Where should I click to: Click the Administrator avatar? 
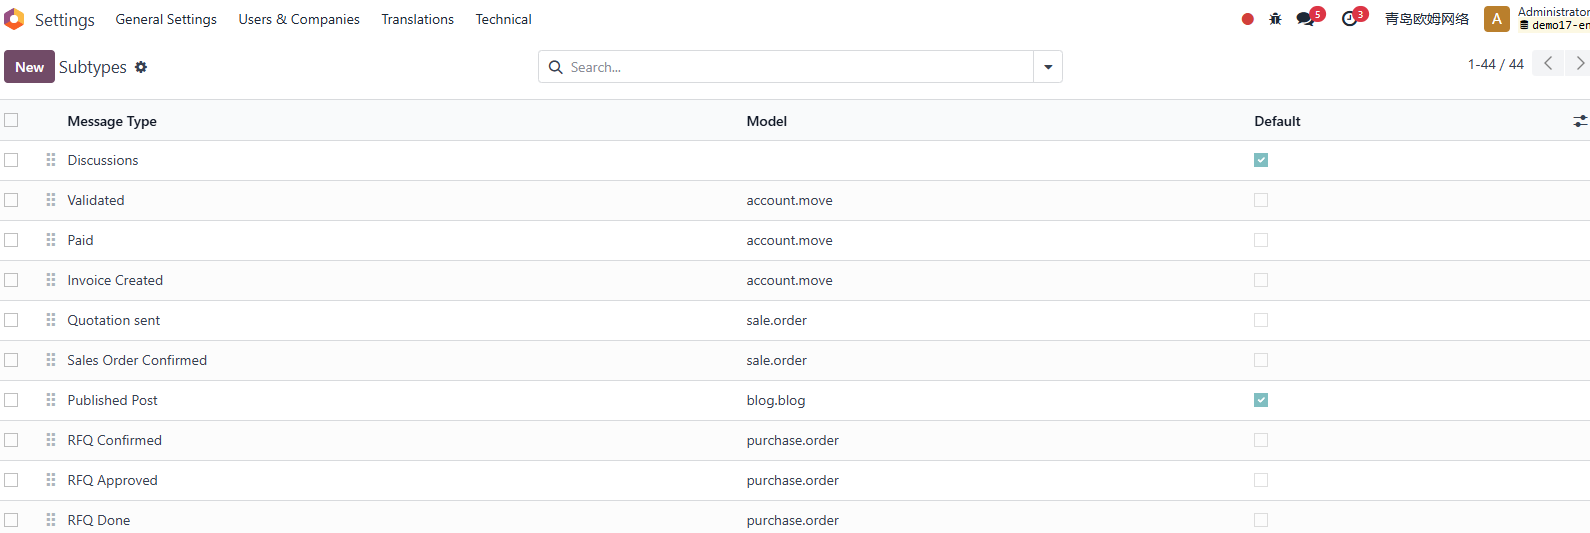(x=1497, y=19)
